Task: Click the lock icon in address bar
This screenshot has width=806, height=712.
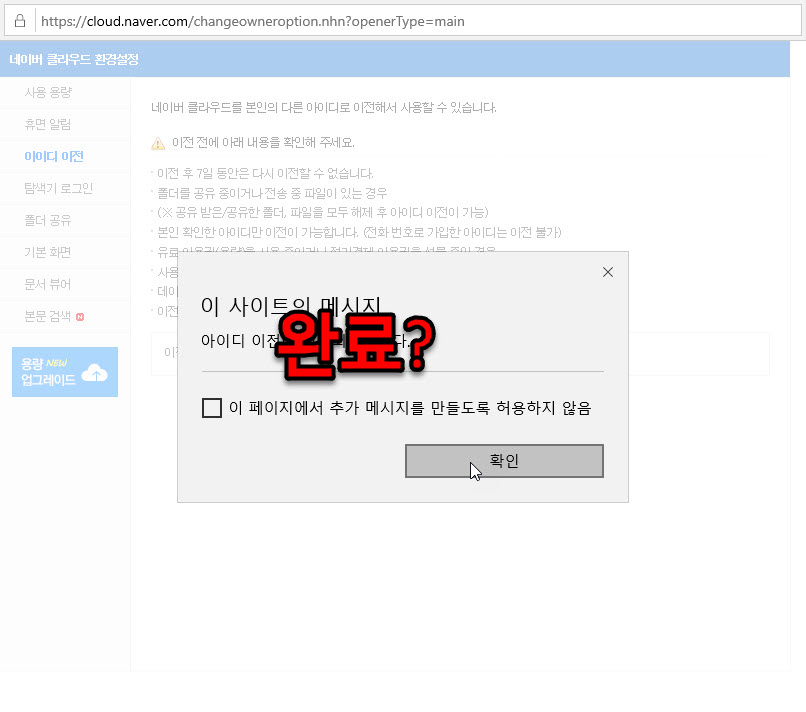Action: click(20, 21)
